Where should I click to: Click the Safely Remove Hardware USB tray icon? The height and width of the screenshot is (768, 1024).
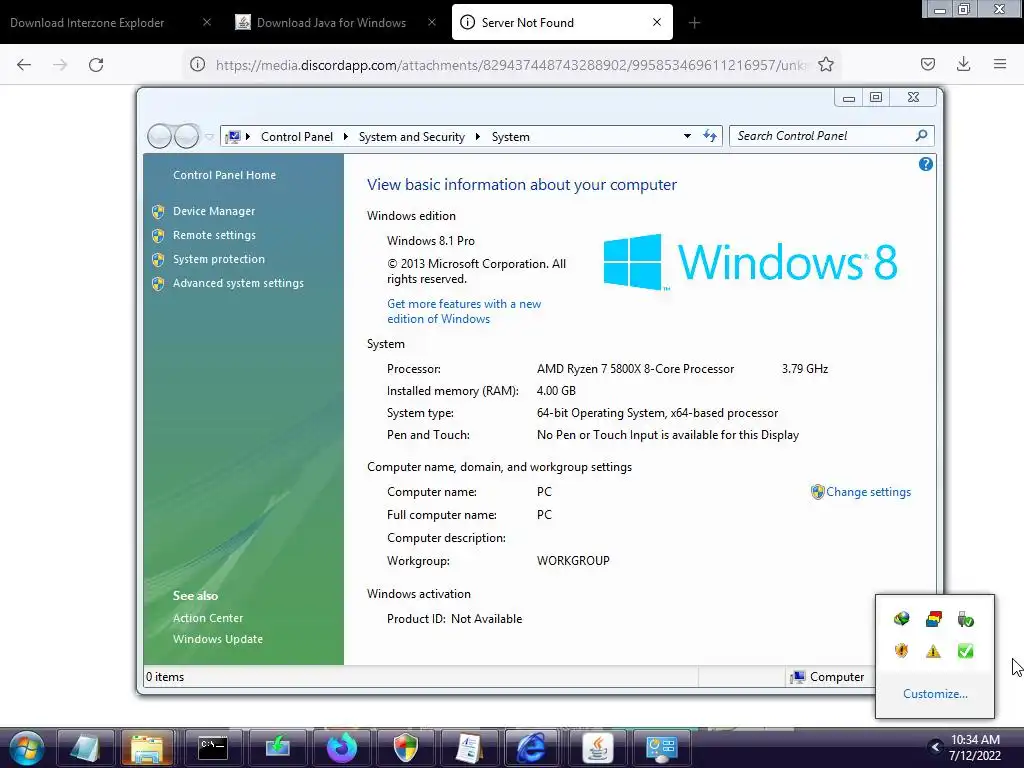click(966, 618)
